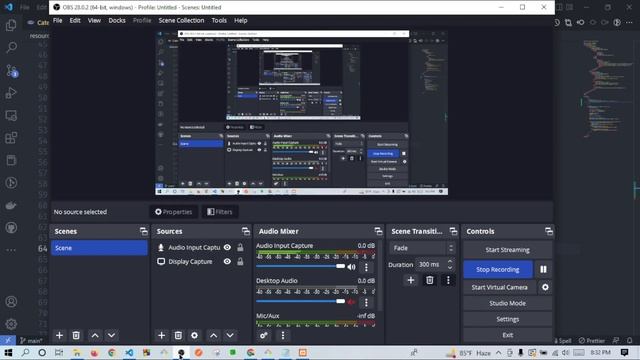Open OBS Settings button
640x360 pixels.
(x=507, y=319)
